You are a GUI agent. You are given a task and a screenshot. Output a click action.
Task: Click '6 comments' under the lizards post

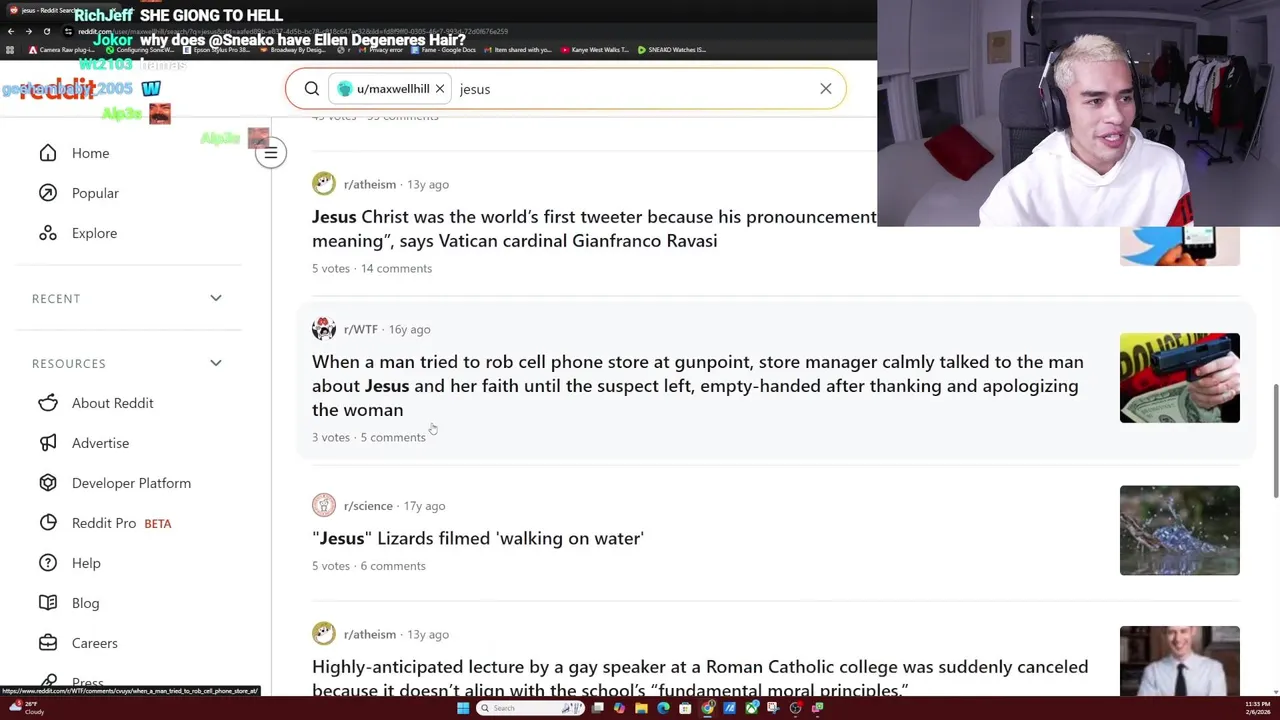(393, 566)
